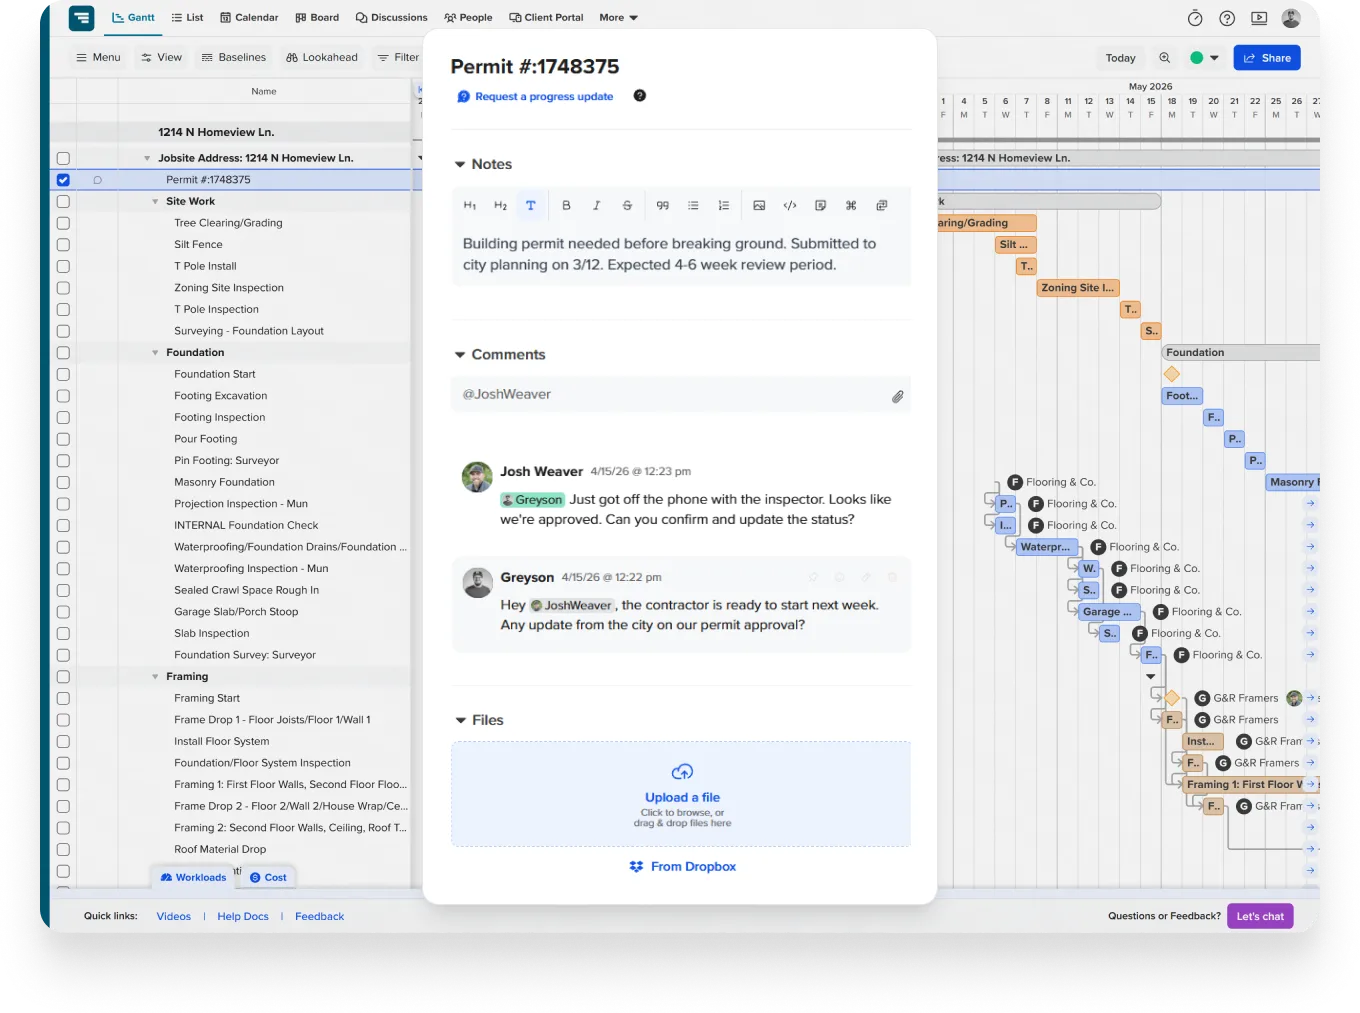This screenshot has height=1013, width=1360.
Task: Switch to the List tab
Action: [187, 18]
